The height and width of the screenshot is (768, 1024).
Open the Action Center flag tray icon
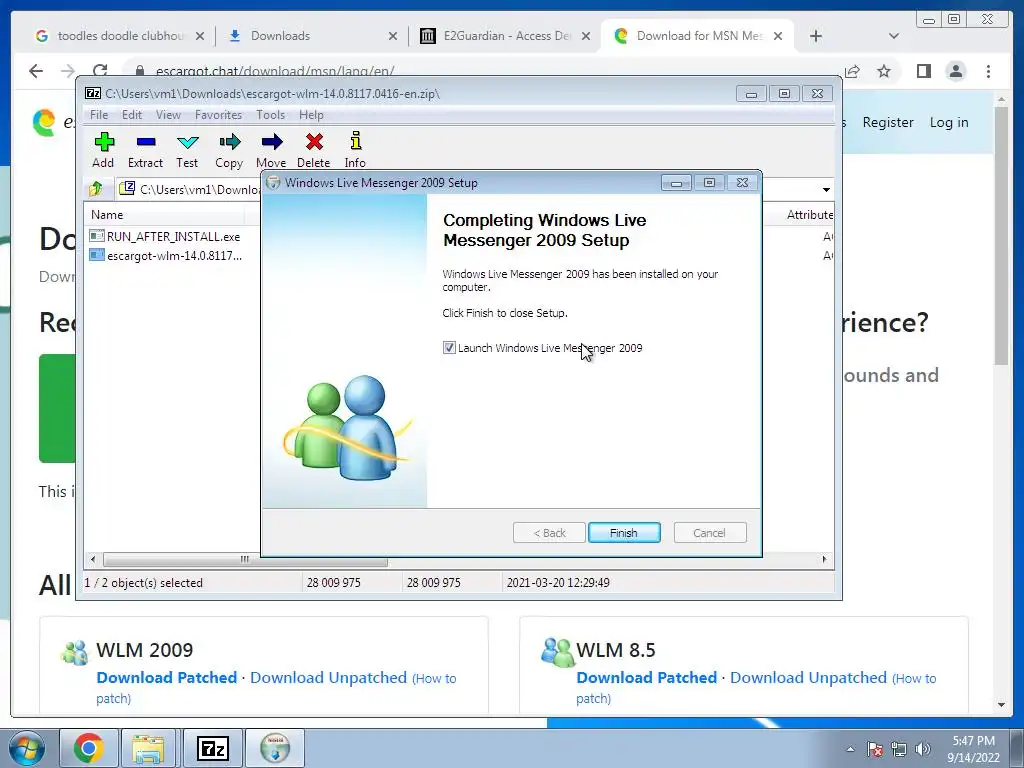(875, 749)
